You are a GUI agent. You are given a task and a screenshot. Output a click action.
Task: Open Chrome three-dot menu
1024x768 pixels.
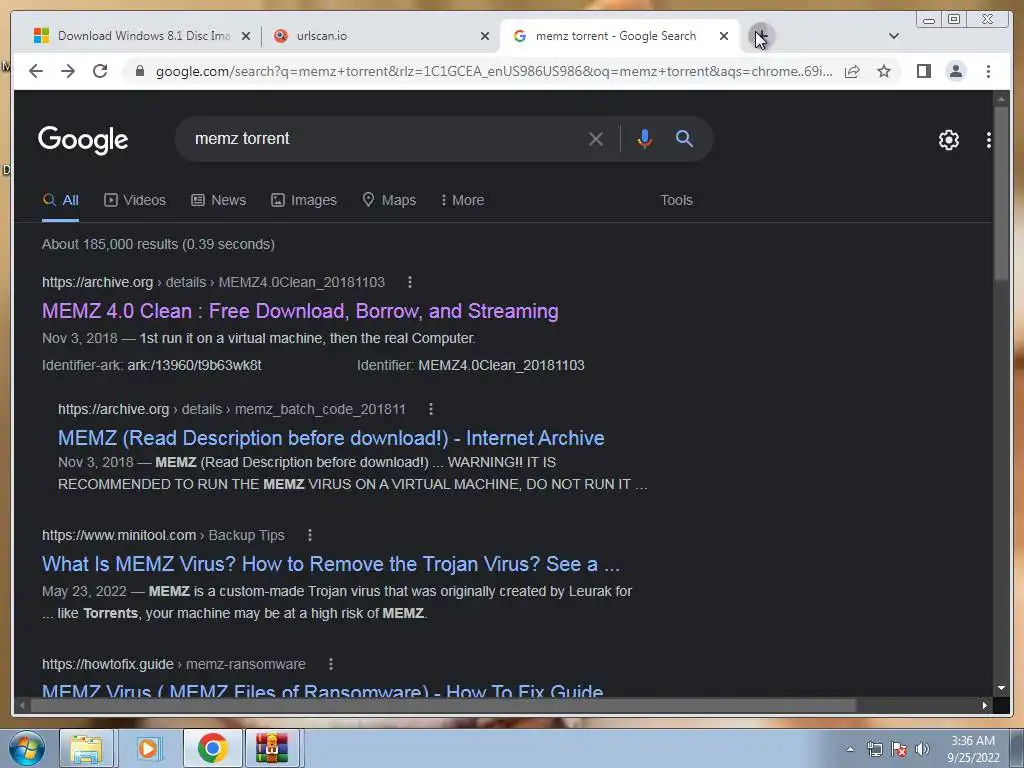(988, 71)
